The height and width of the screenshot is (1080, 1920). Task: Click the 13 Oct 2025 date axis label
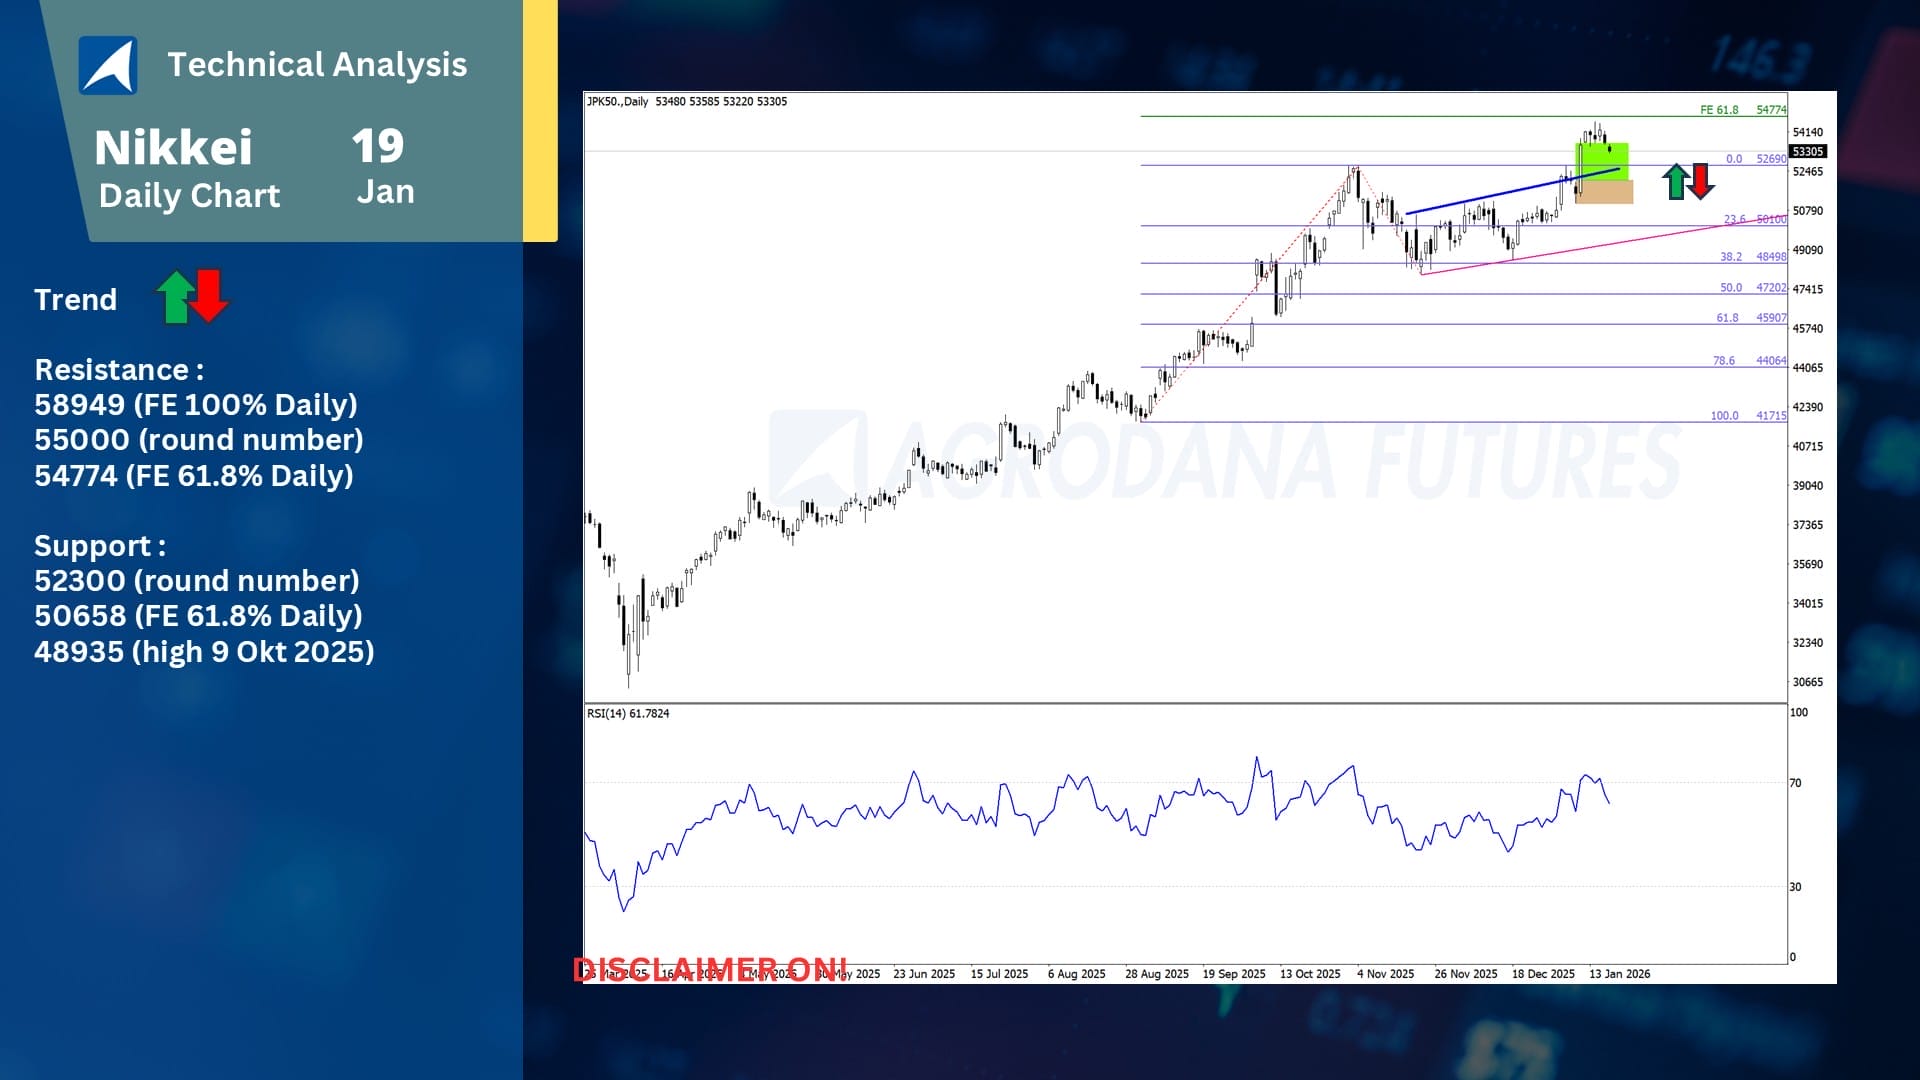pyautogui.click(x=1310, y=974)
